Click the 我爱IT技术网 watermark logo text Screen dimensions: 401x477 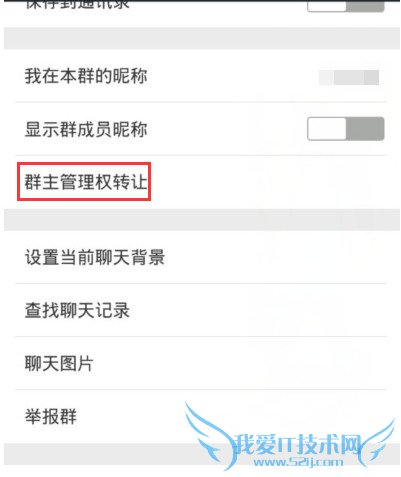click(x=297, y=444)
